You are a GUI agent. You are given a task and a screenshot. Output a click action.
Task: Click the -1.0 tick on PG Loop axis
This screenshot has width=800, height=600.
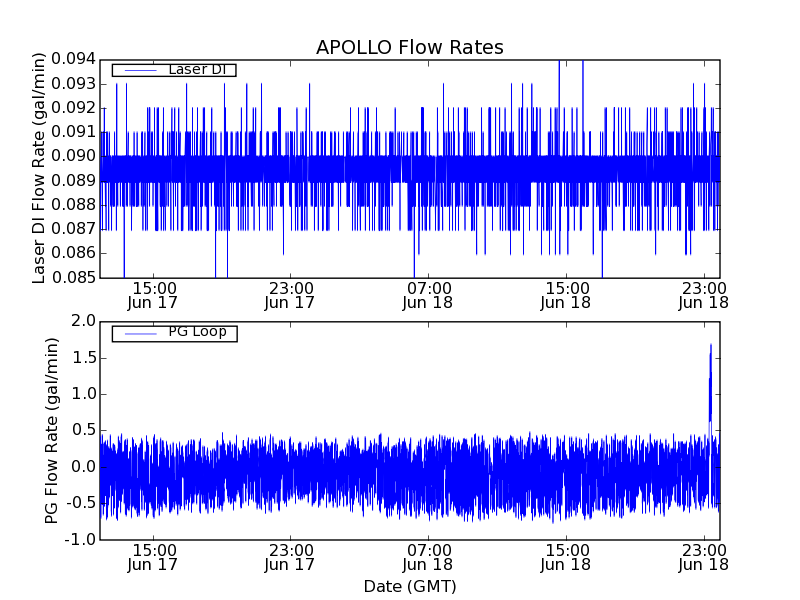coord(82,540)
